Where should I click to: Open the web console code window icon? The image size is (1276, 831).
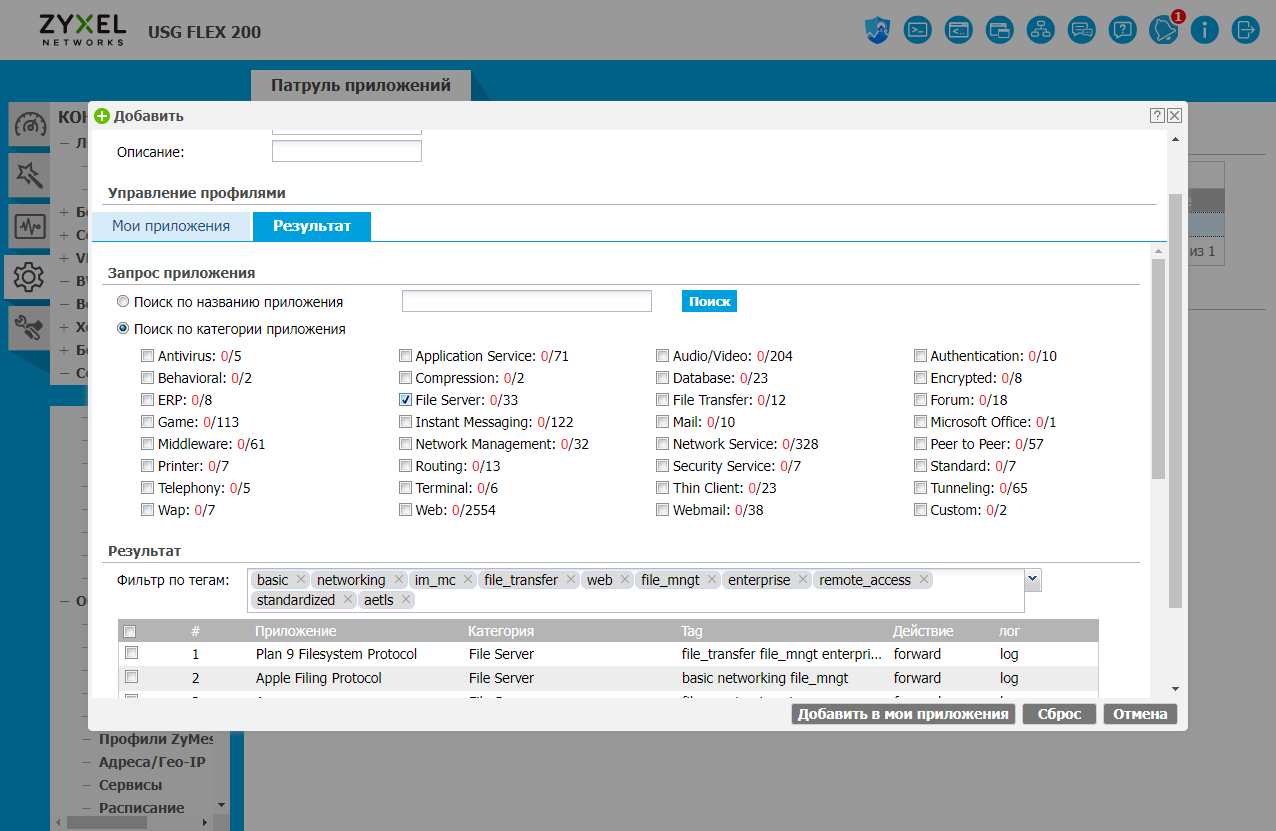click(x=959, y=30)
